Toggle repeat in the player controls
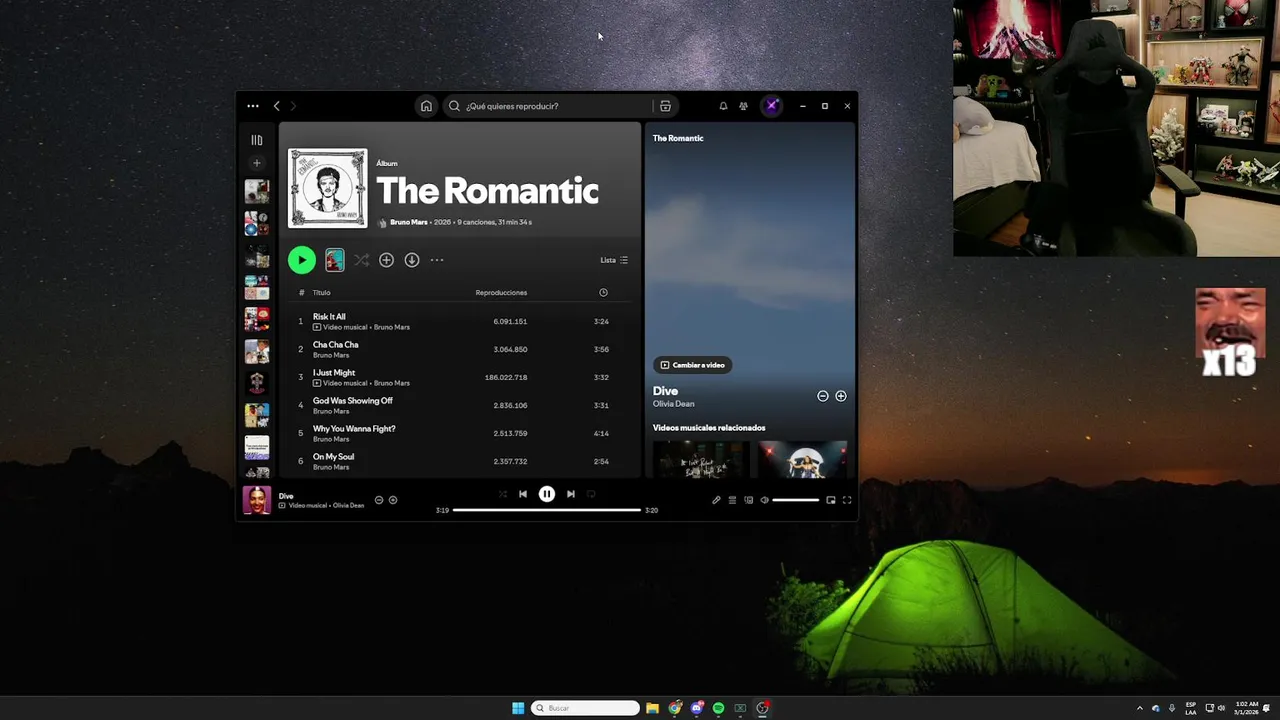The height and width of the screenshot is (720, 1280). (591, 494)
